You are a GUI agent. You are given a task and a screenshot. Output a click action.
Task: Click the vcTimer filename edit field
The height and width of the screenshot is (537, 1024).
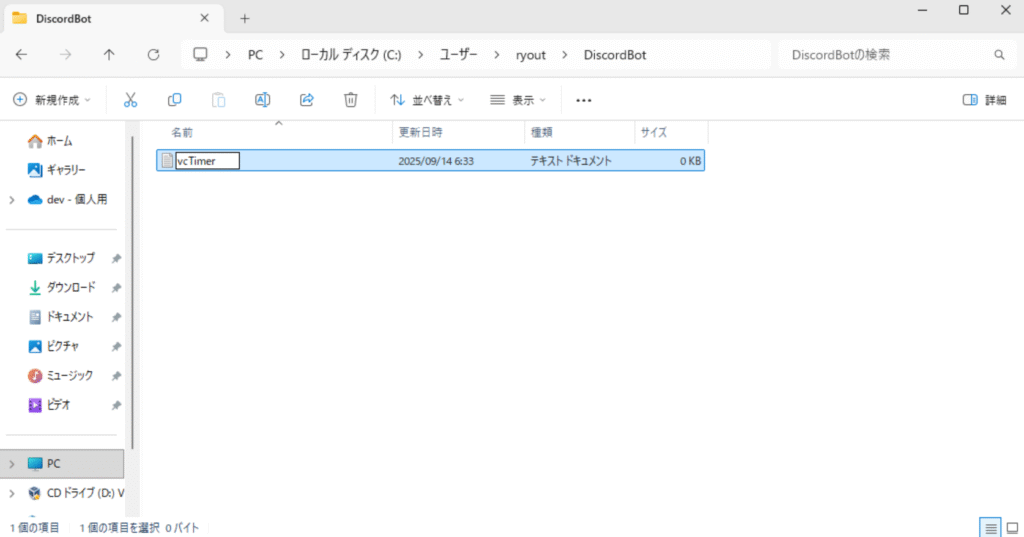[207, 161]
